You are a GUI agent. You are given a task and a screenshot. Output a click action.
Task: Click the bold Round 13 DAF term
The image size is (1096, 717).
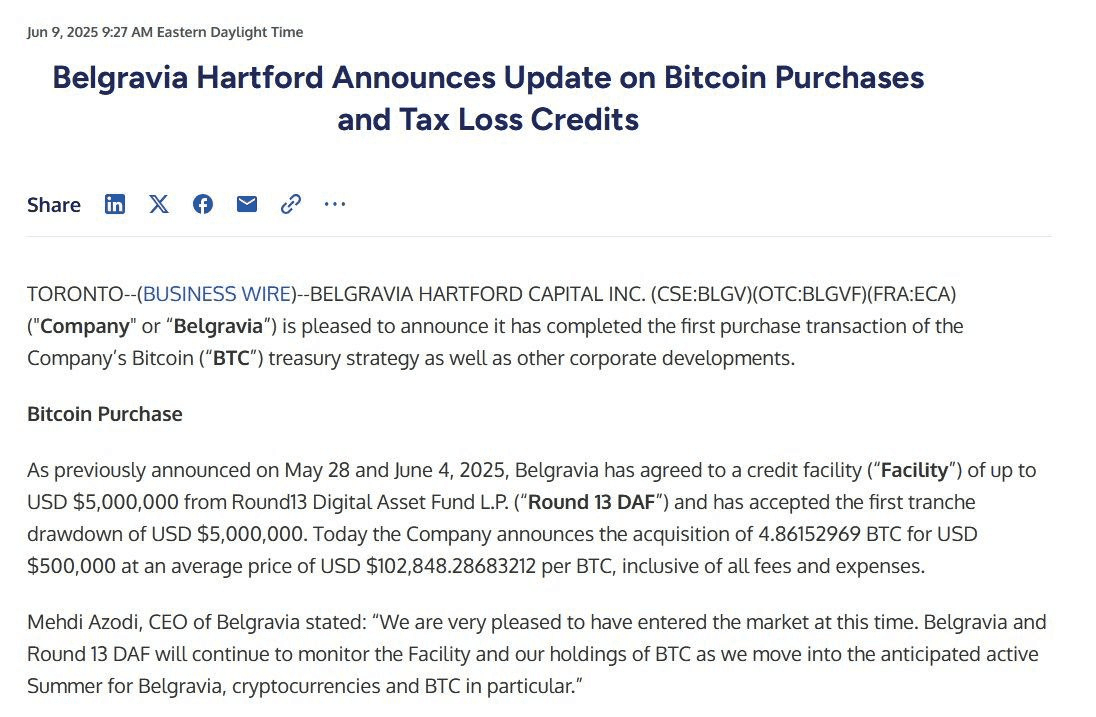591,502
